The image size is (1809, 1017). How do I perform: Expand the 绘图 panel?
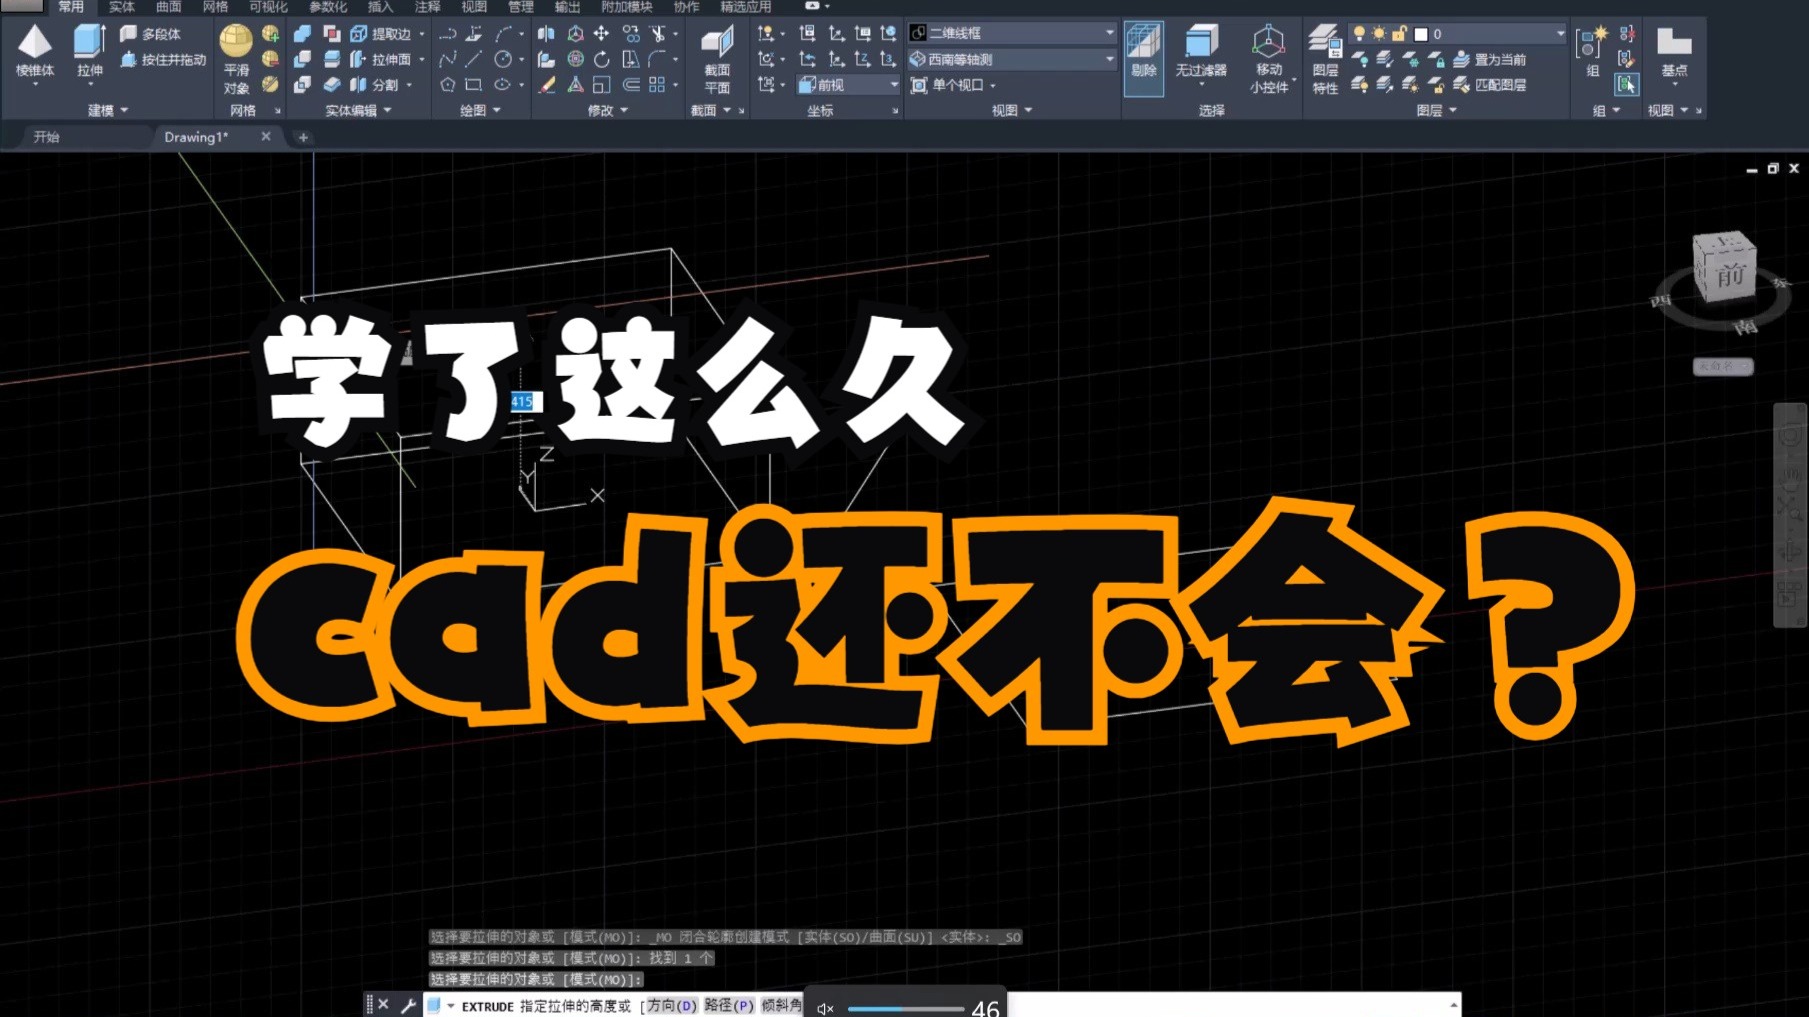(480, 110)
